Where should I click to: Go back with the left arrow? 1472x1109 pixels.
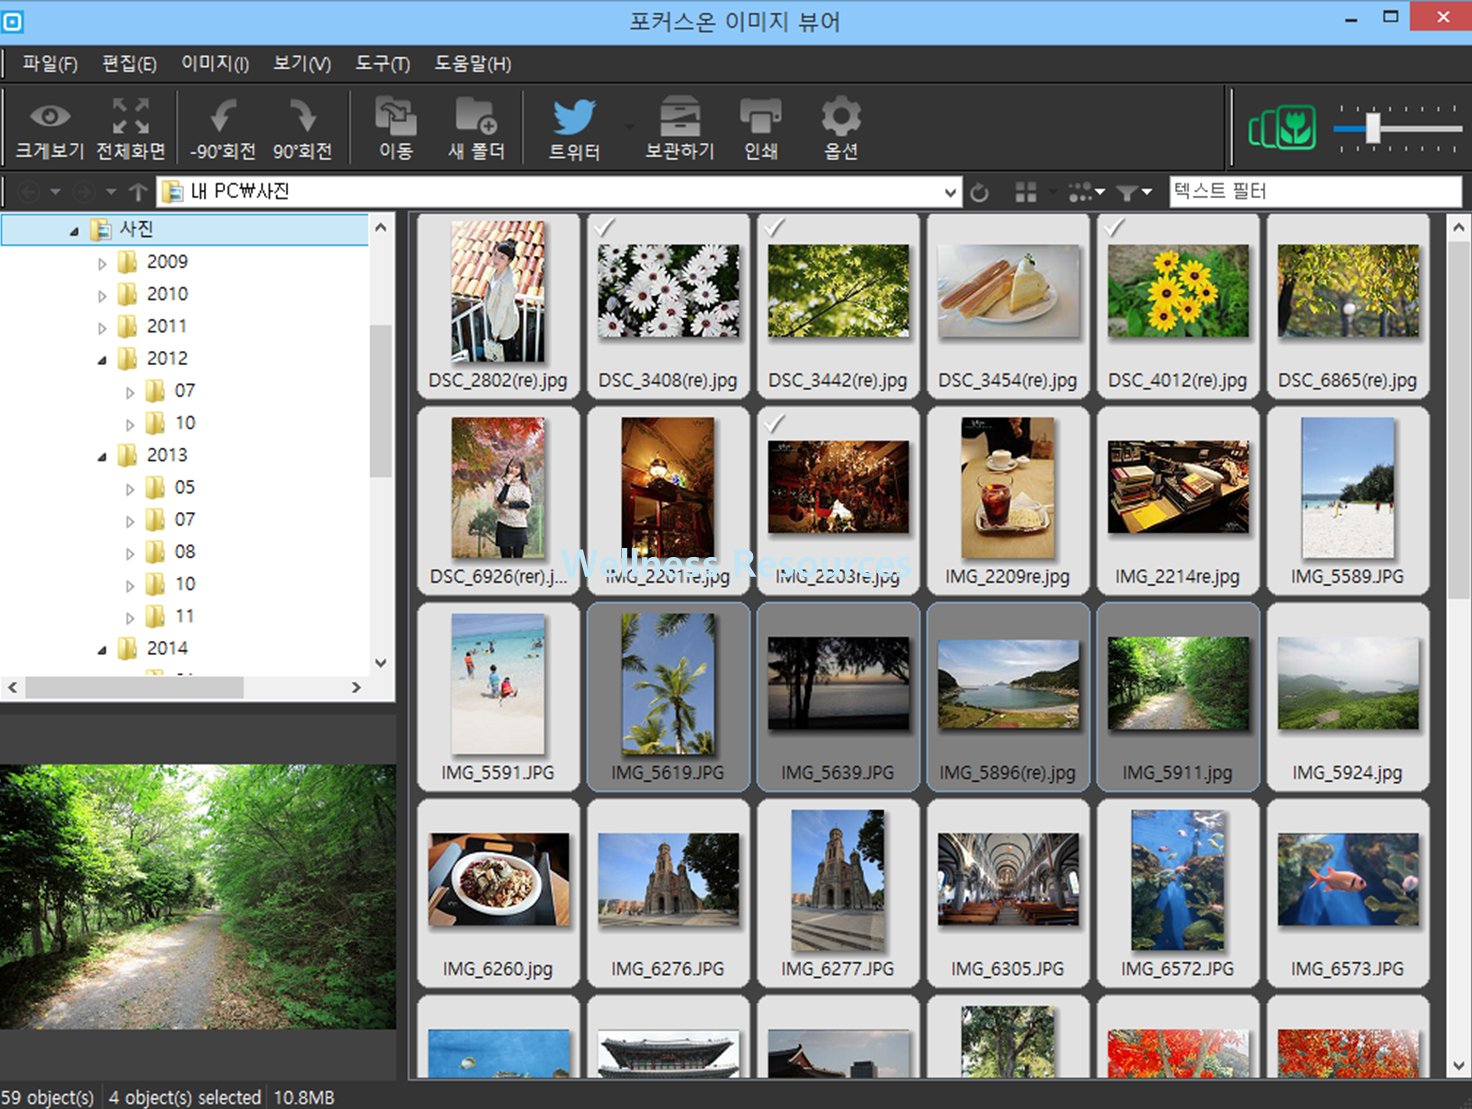[29, 192]
